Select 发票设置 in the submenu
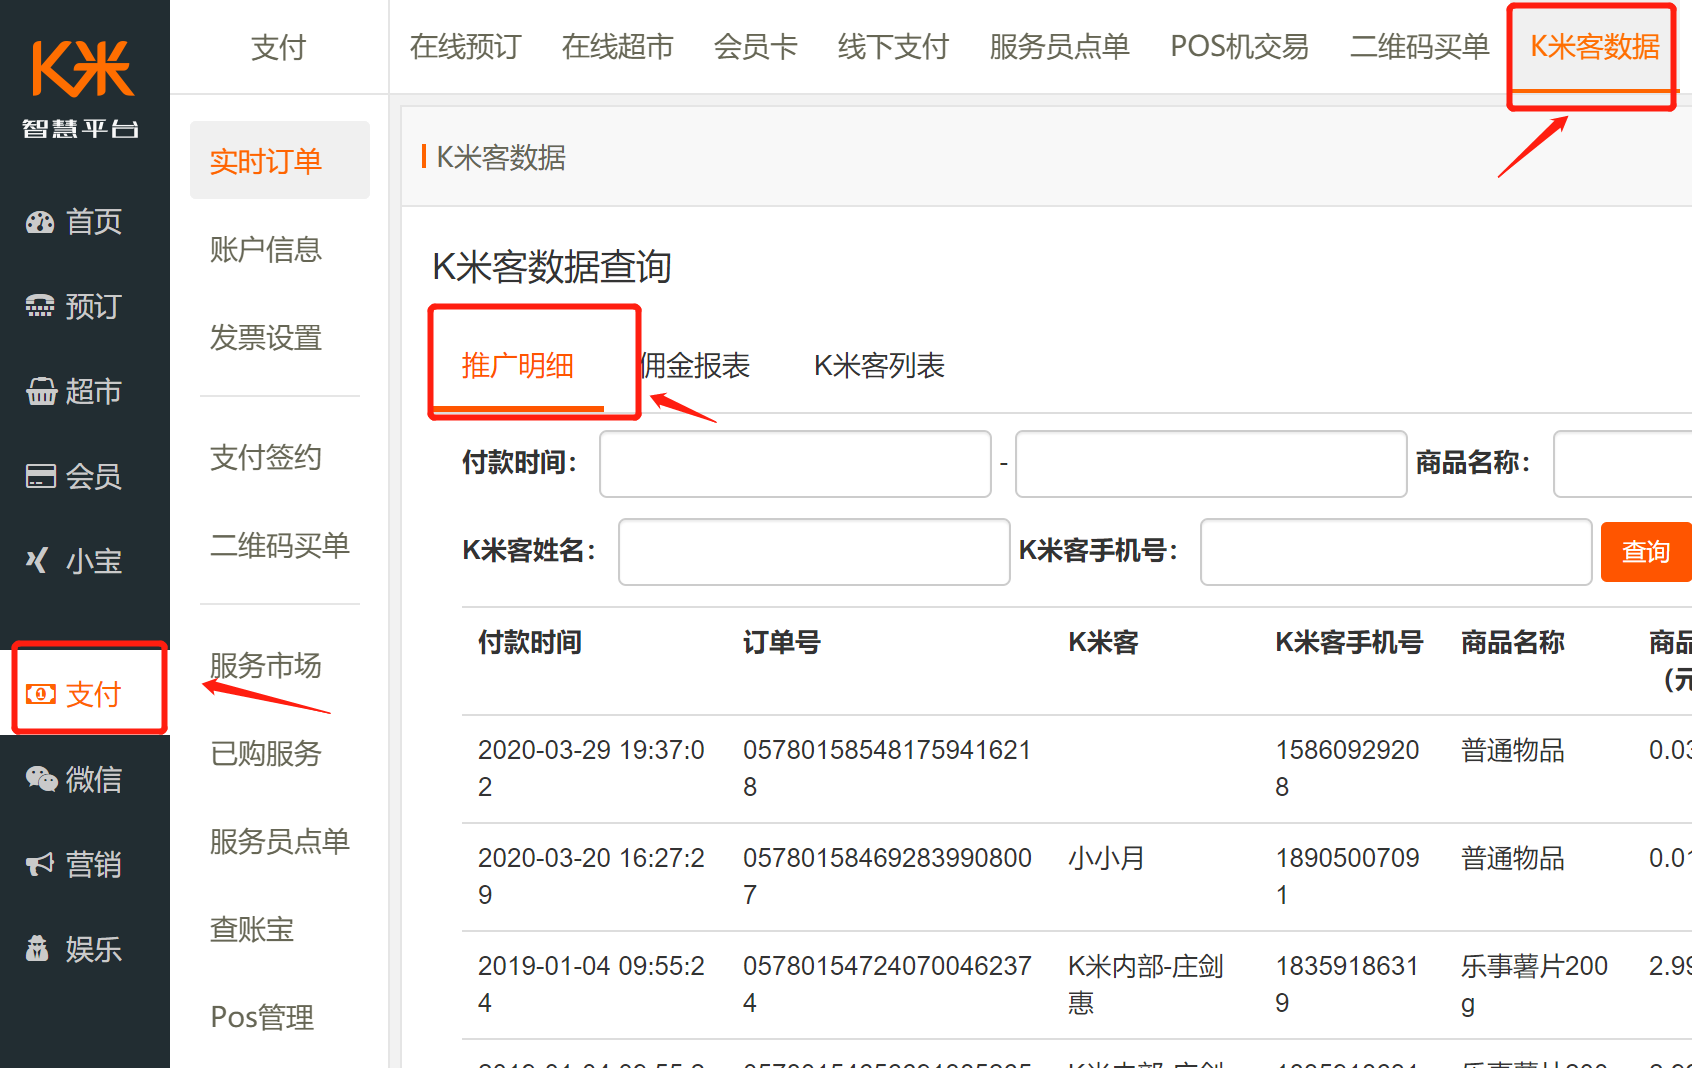The height and width of the screenshot is (1068, 1692). [265, 337]
